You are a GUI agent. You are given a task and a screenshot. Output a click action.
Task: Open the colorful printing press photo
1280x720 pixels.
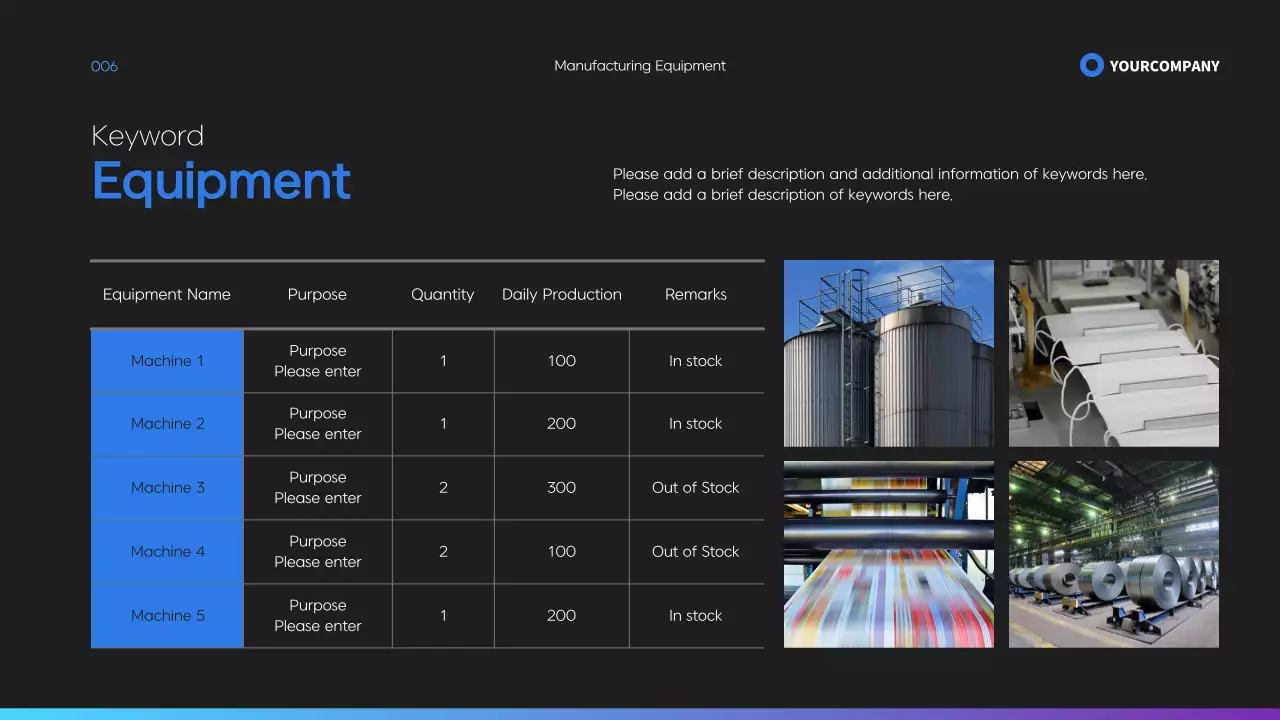[888, 554]
